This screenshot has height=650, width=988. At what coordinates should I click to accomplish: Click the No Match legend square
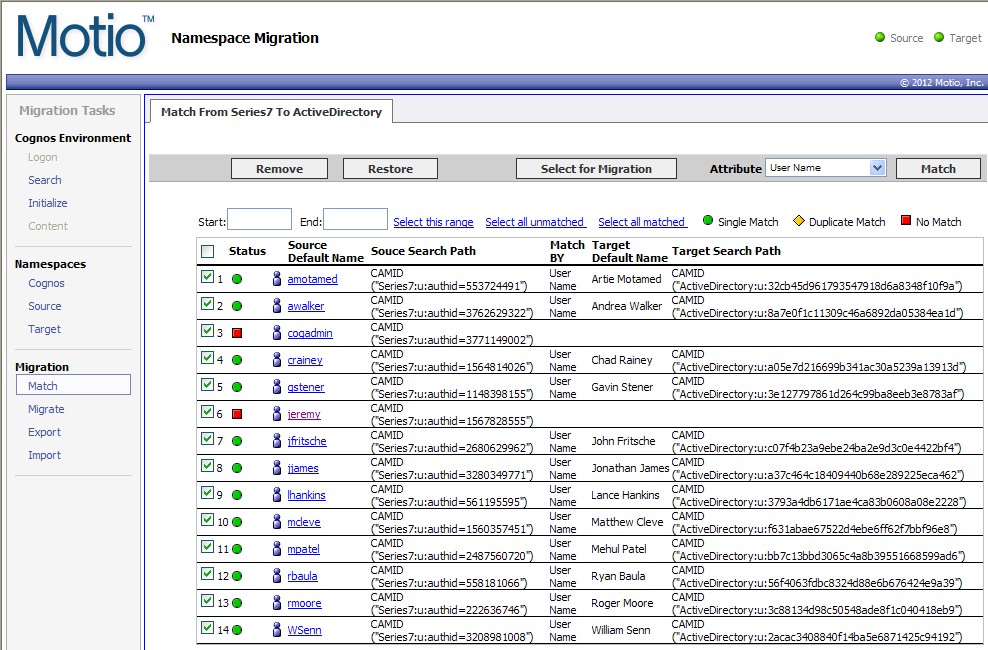coord(906,220)
